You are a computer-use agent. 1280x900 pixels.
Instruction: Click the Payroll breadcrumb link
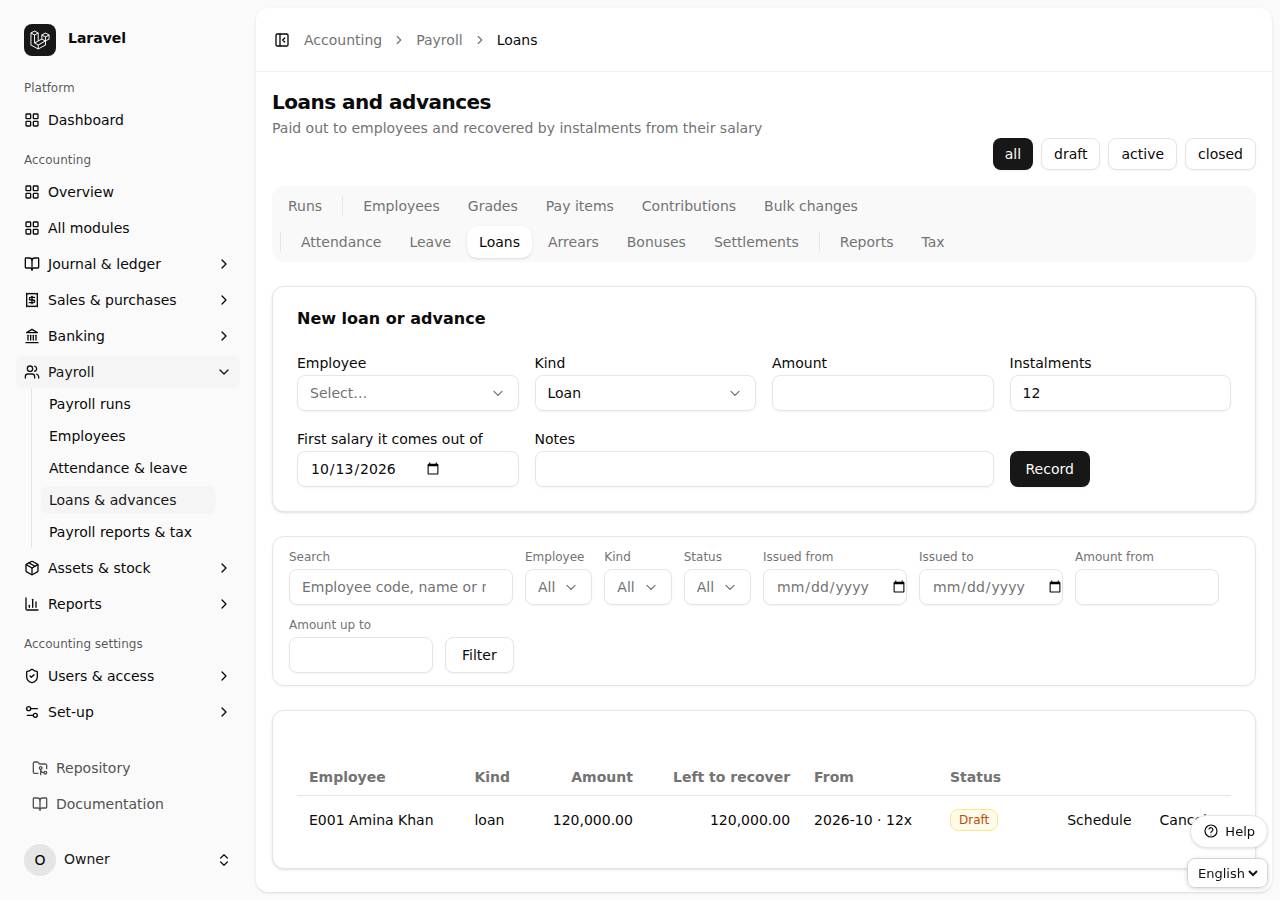439,40
